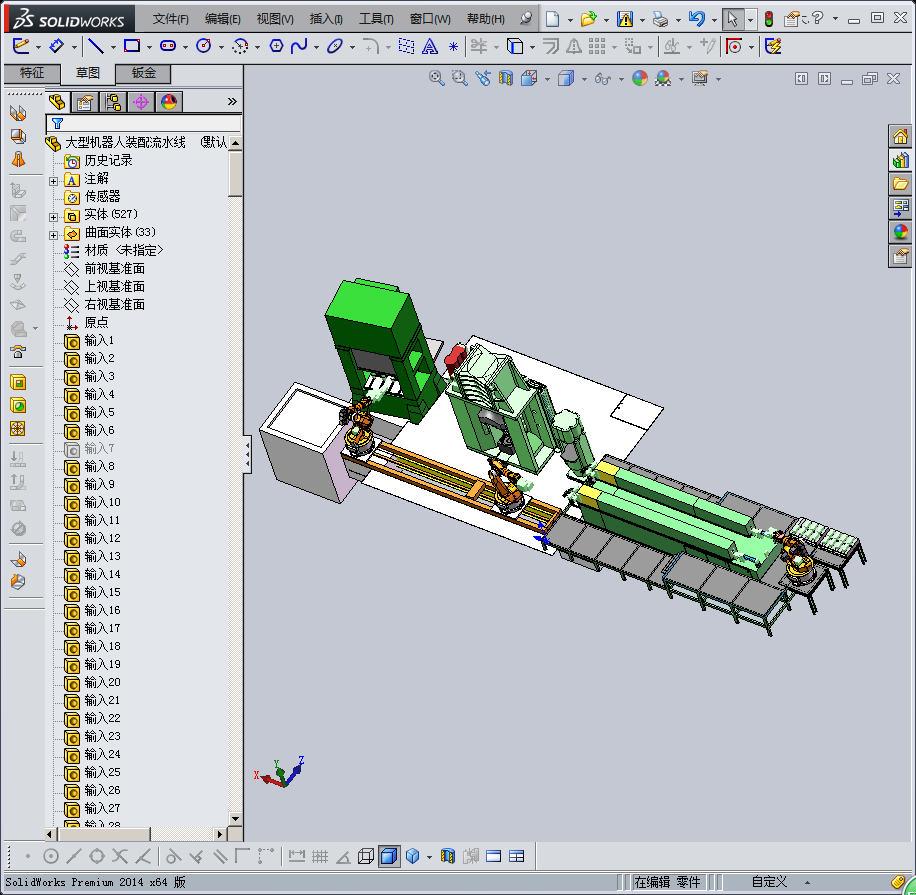The height and width of the screenshot is (895, 916).
Task: Open the New document dropdown arrow
Action: click(570, 20)
